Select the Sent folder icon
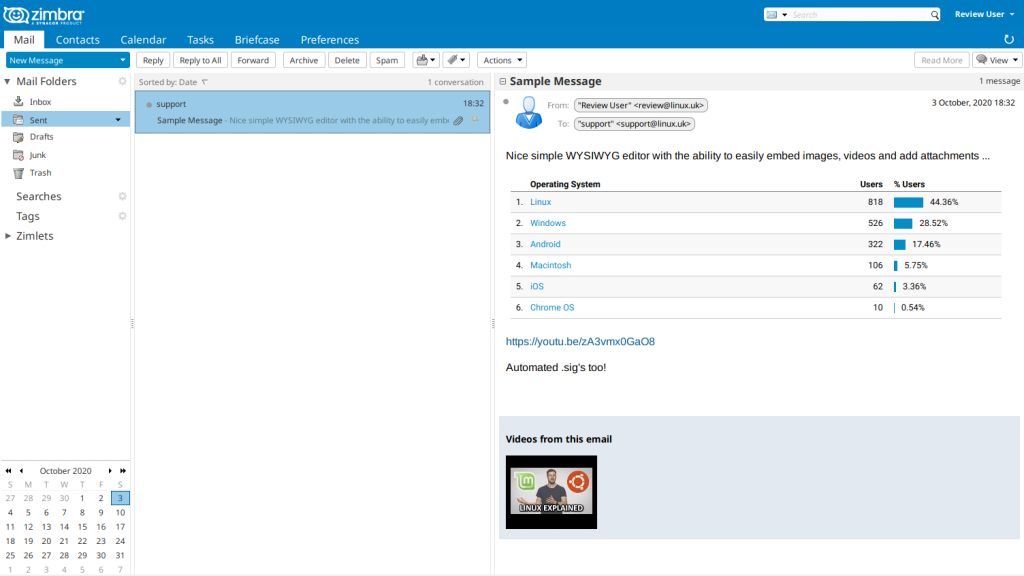Screen dimensions: 1024x576 click(x=18, y=120)
